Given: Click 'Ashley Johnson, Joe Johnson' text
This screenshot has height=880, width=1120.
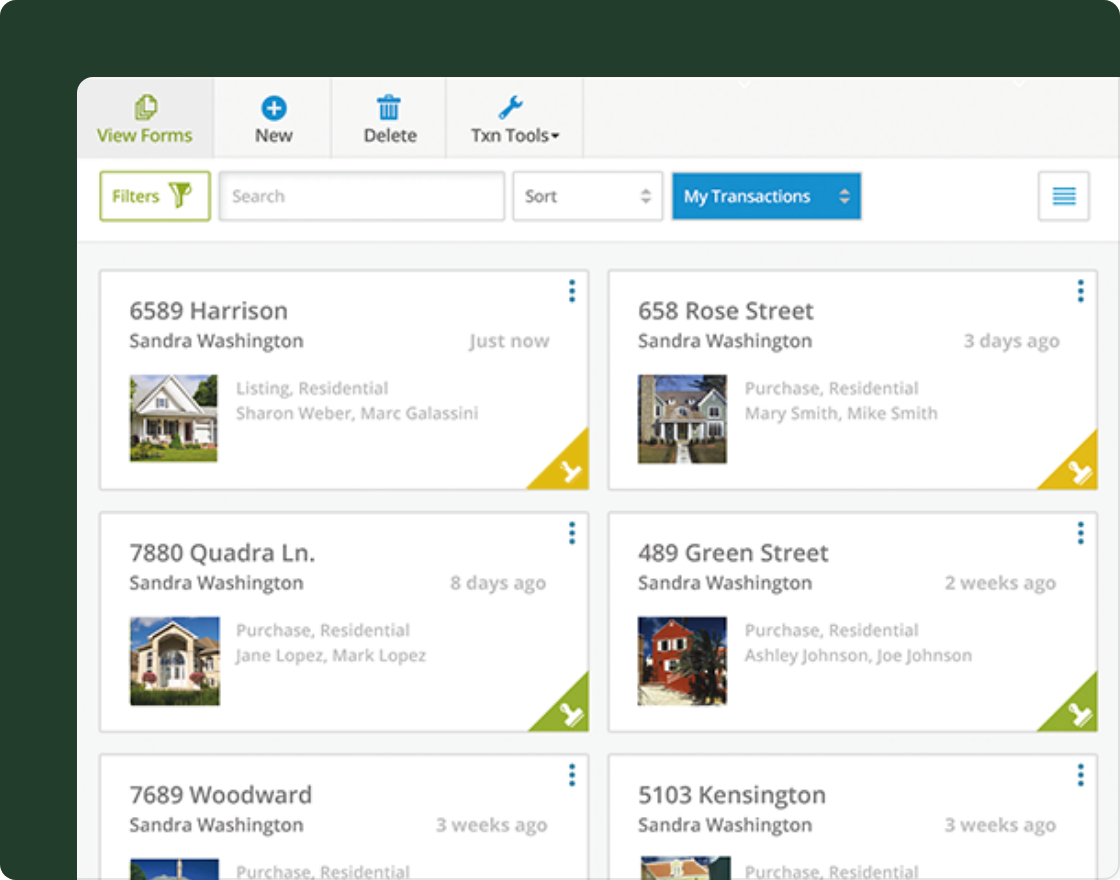Looking at the screenshot, I should point(859,656).
